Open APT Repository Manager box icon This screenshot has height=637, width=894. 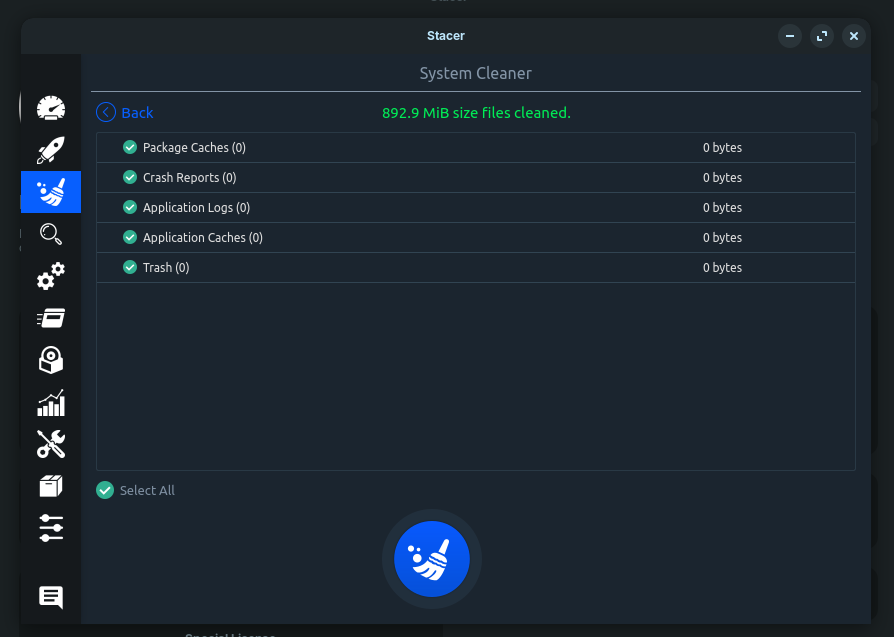pyautogui.click(x=51, y=486)
